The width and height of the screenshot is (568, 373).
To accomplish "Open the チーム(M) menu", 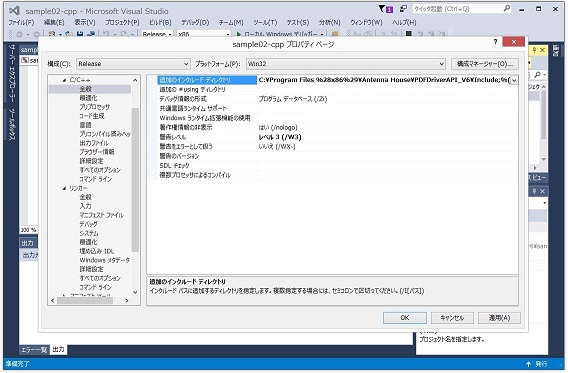I will pyautogui.click(x=231, y=22).
